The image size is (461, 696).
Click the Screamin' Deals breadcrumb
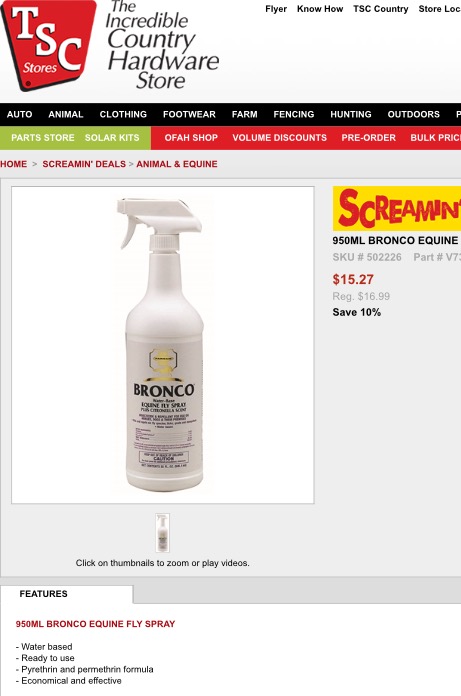pyautogui.click(x=84, y=164)
